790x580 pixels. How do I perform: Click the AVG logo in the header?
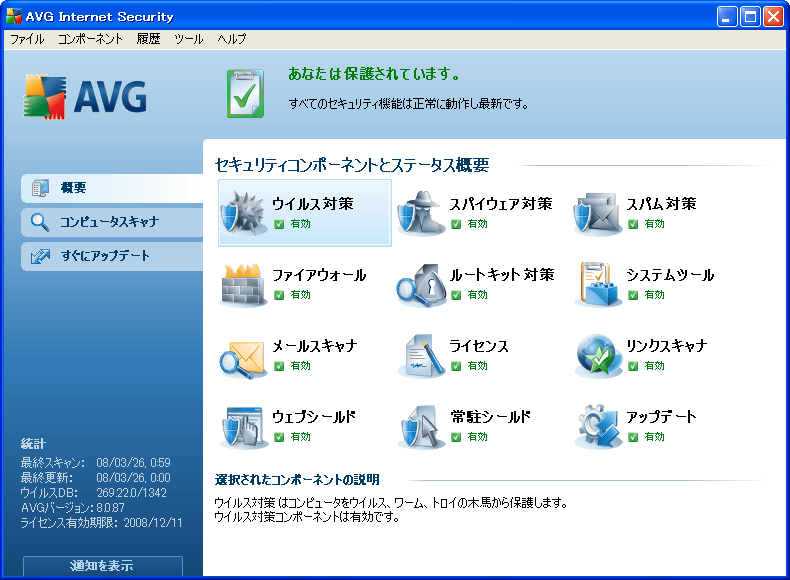tap(85, 96)
